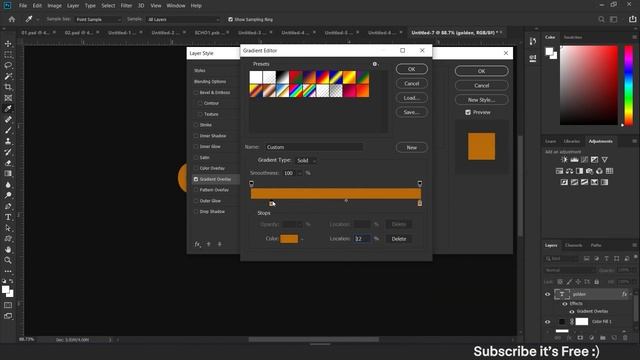Open the Presets gear menu
This screenshot has height=360, width=640.
pos(375,64)
